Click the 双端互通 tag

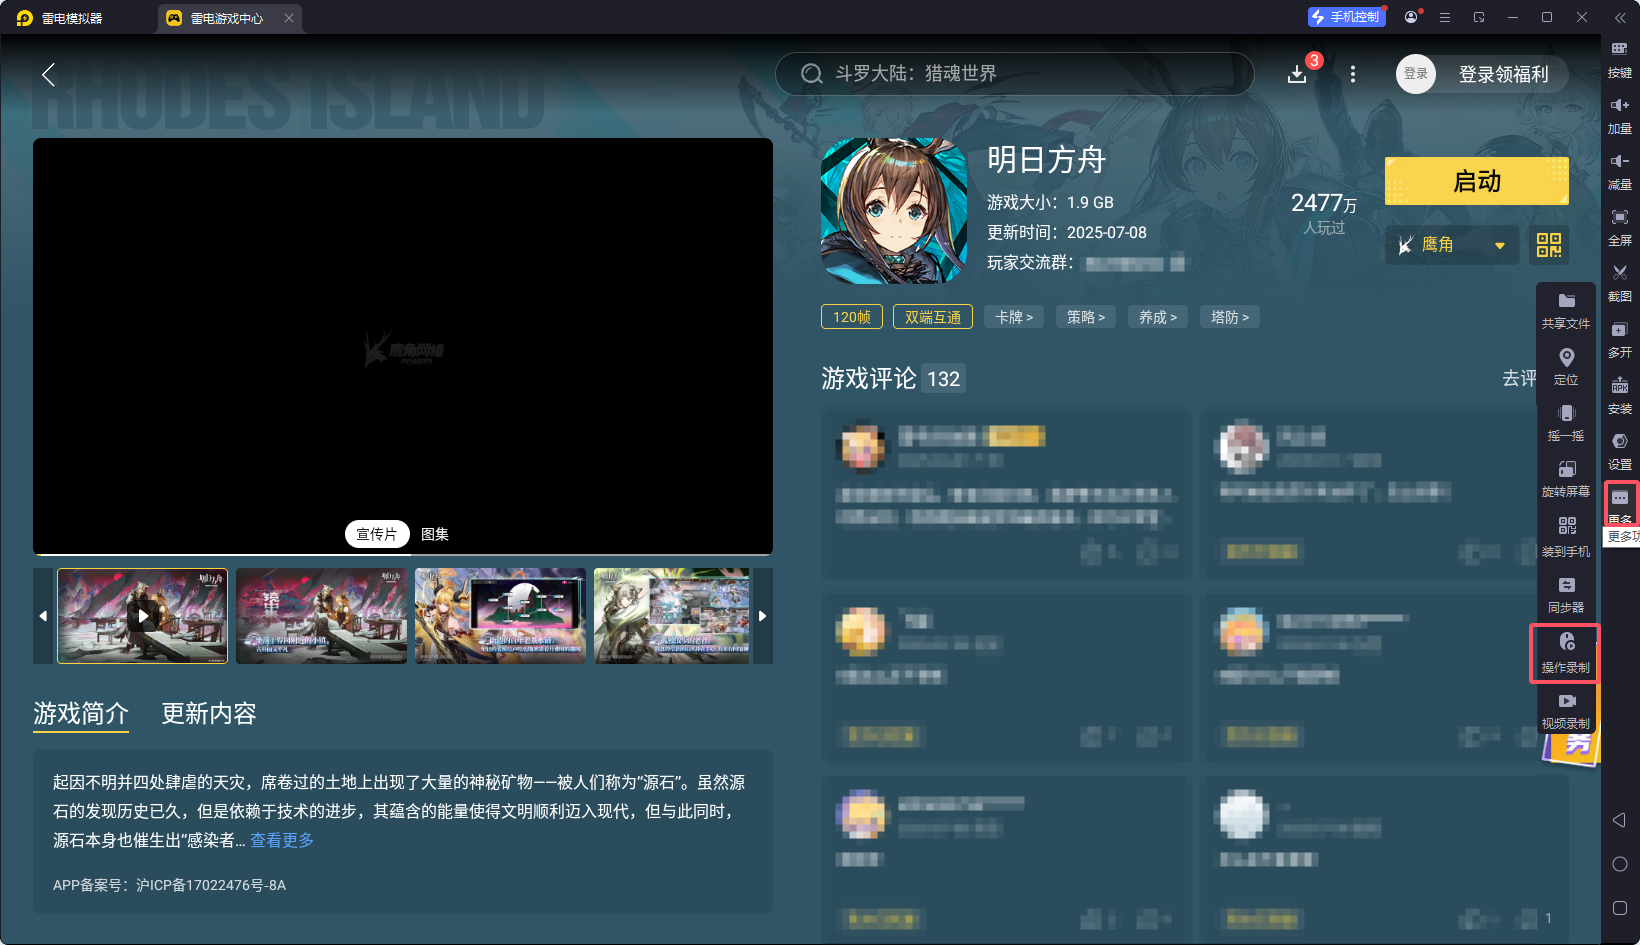(x=933, y=317)
